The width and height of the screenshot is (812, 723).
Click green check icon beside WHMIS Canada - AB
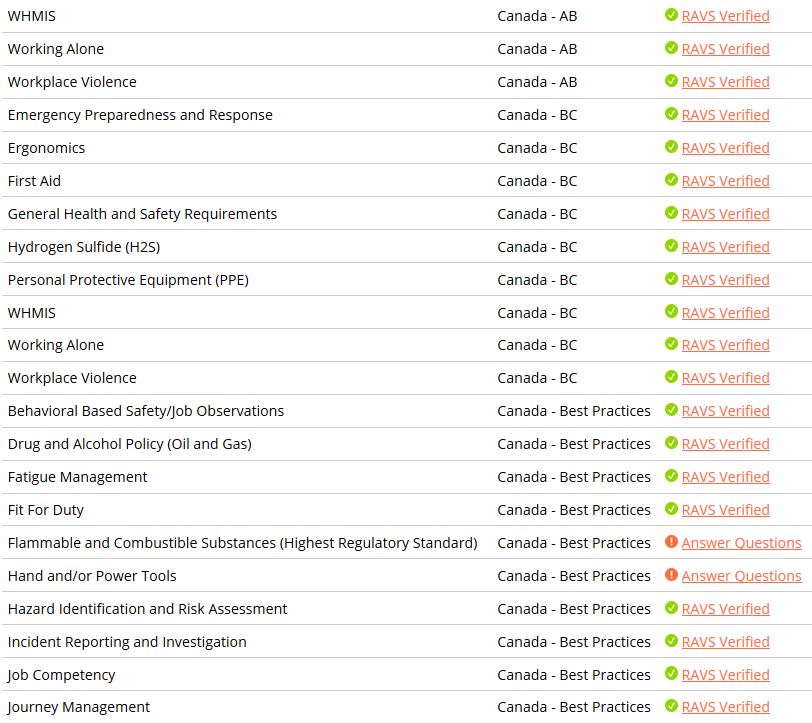(x=671, y=16)
